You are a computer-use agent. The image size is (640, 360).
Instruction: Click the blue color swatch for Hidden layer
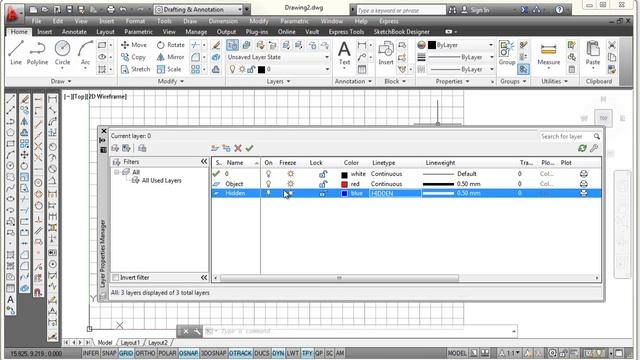pos(344,193)
